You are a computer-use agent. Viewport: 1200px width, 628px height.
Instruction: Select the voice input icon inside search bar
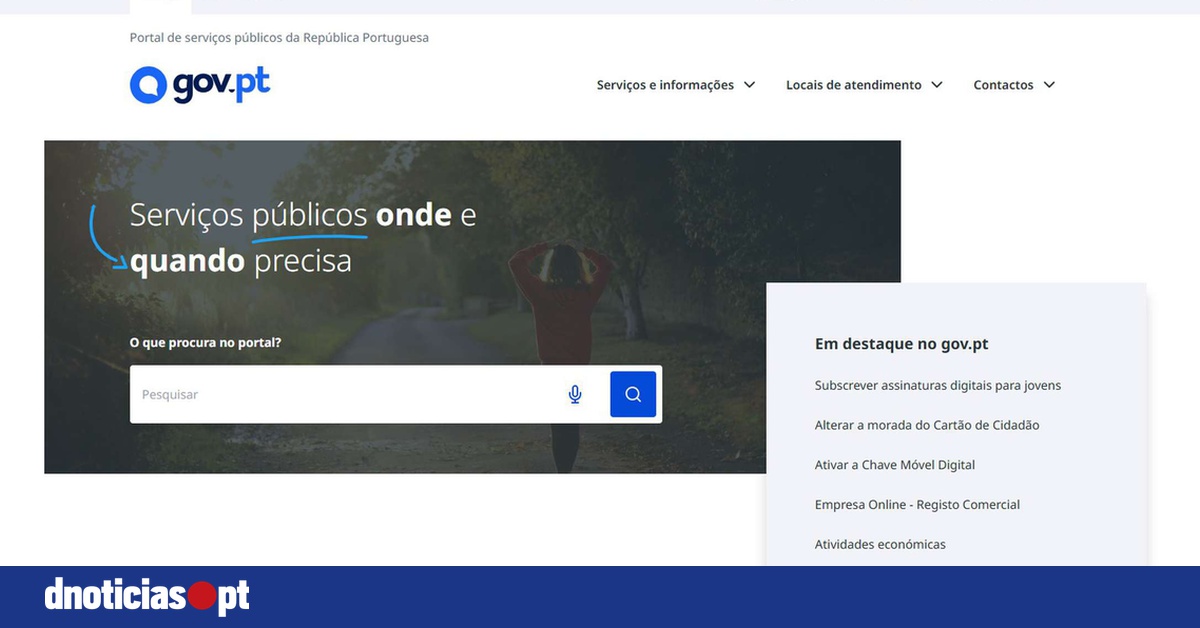coord(575,394)
